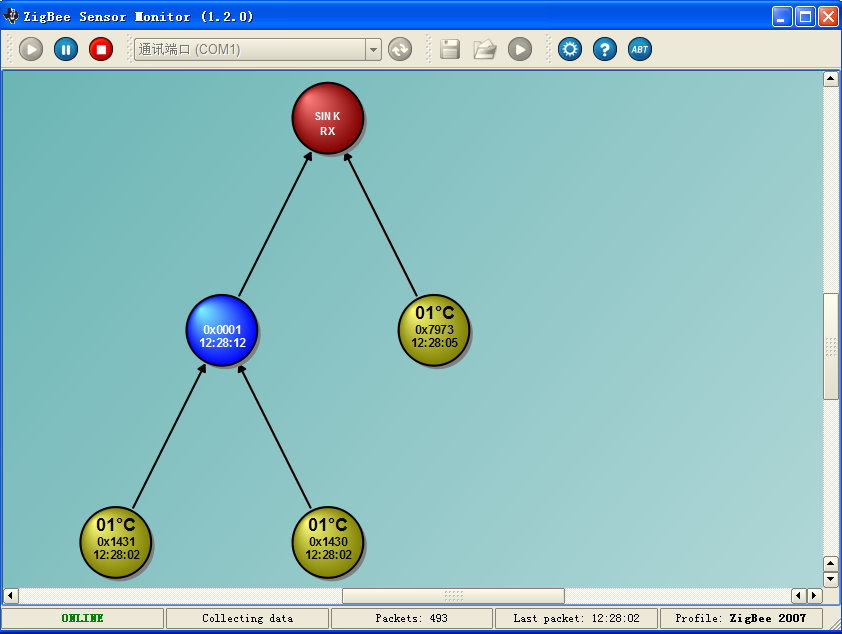Click the replay log play icon
Viewport: 842px width, 634px height.
click(520, 49)
